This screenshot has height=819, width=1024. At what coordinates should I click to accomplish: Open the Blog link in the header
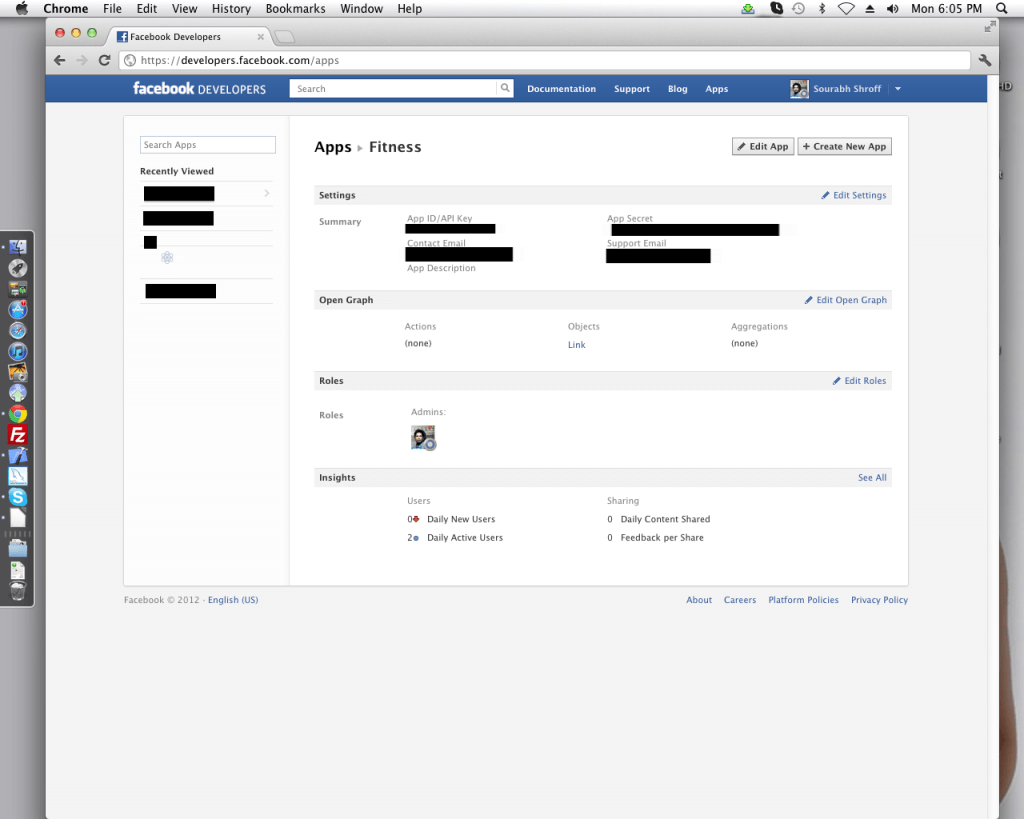coord(677,89)
